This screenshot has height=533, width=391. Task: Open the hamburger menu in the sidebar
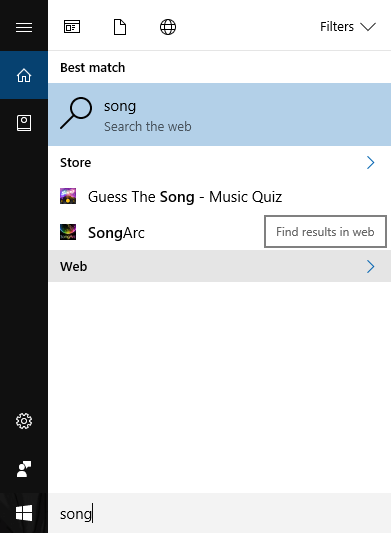coord(24,27)
